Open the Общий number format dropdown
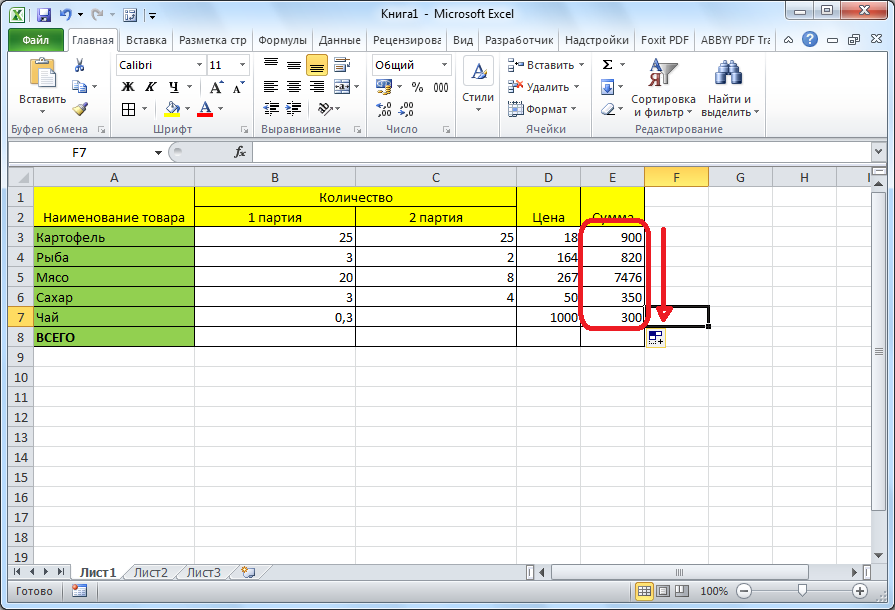Image resolution: width=895 pixels, height=610 pixels. [x=443, y=65]
